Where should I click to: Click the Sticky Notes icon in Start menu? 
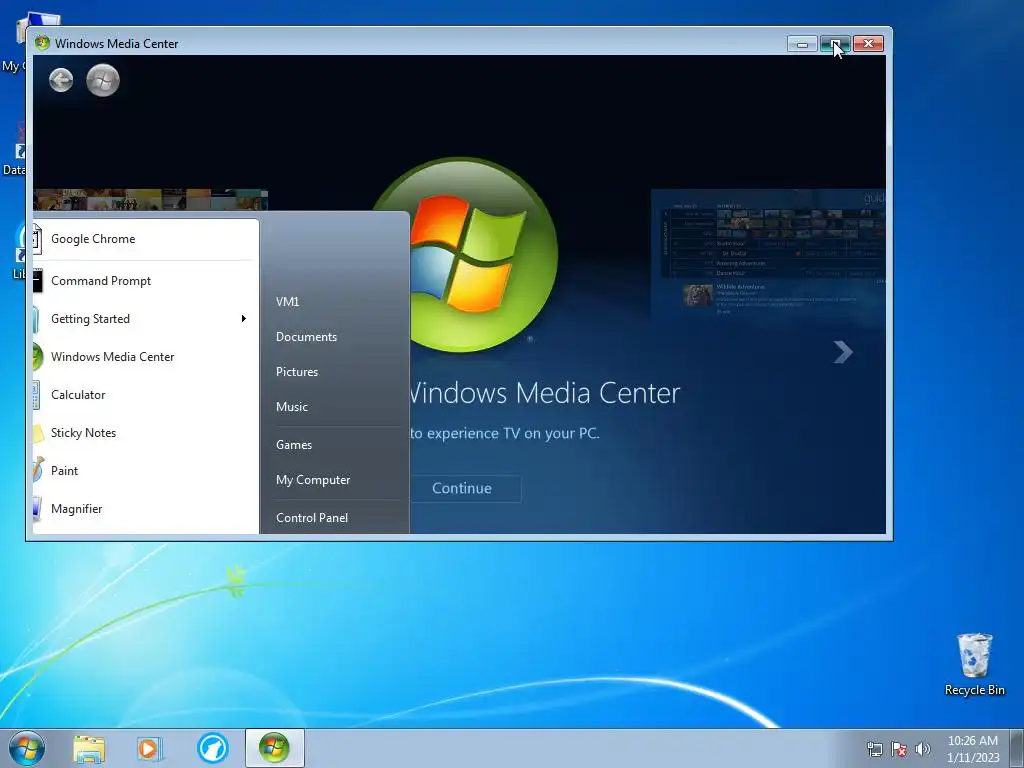(39, 432)
